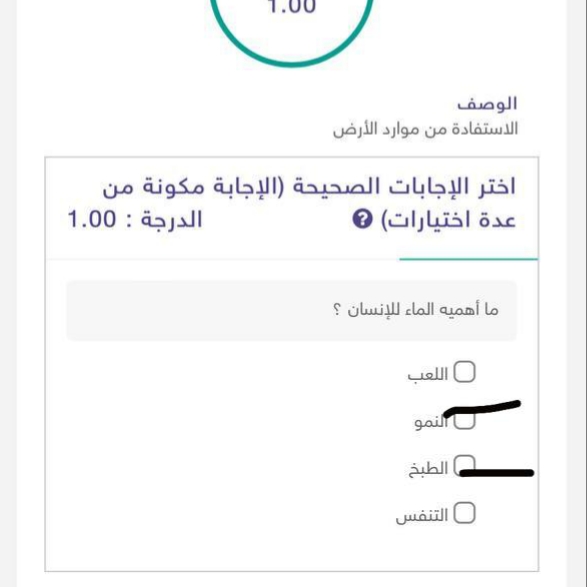Enable the التنفس checkbox
The height and width of the screenshot is (587, 587).
tap(464, 513)
